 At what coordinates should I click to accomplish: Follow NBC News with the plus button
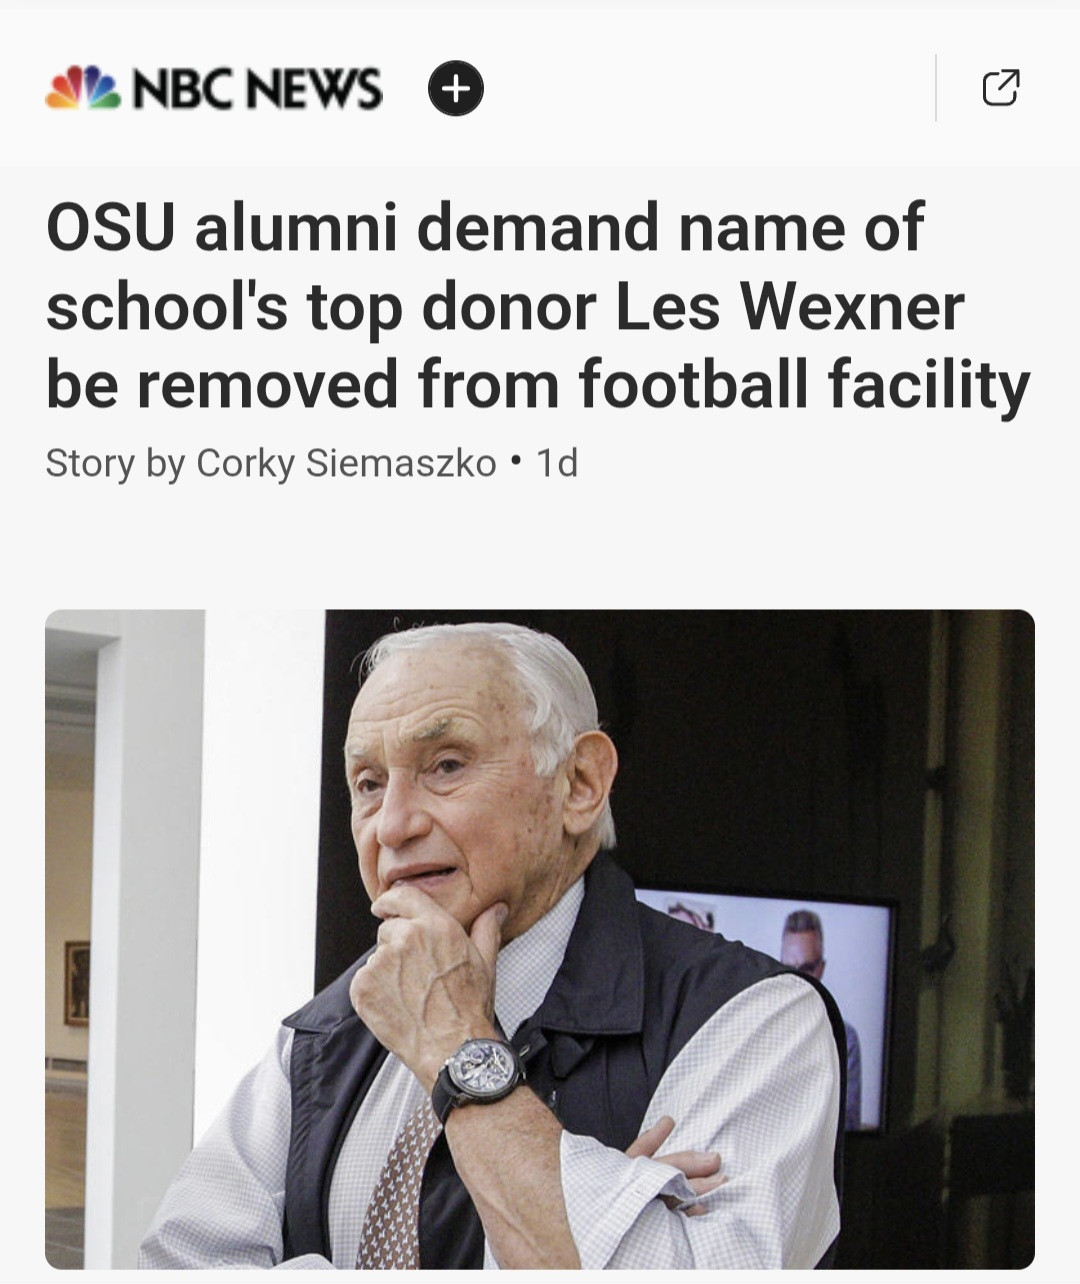pos(456,89)
